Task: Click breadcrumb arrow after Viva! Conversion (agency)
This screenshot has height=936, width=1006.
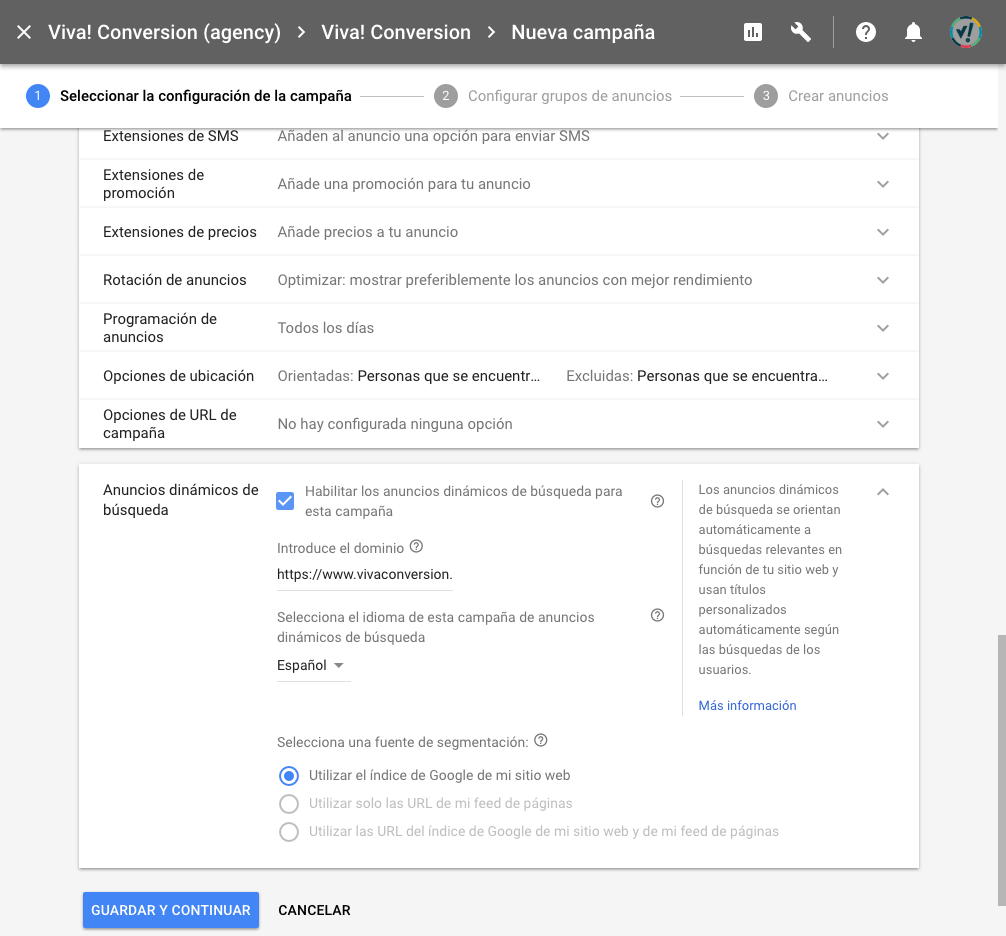Action: click(x=301, y=32)
